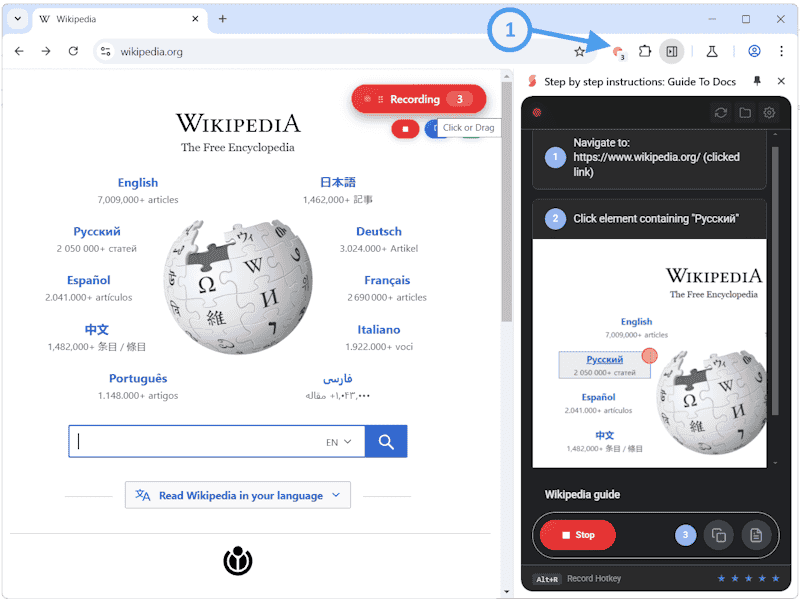Viewport: 800px width, 600px height.
Task: Go back to previous page
Action: coord(19,51)
